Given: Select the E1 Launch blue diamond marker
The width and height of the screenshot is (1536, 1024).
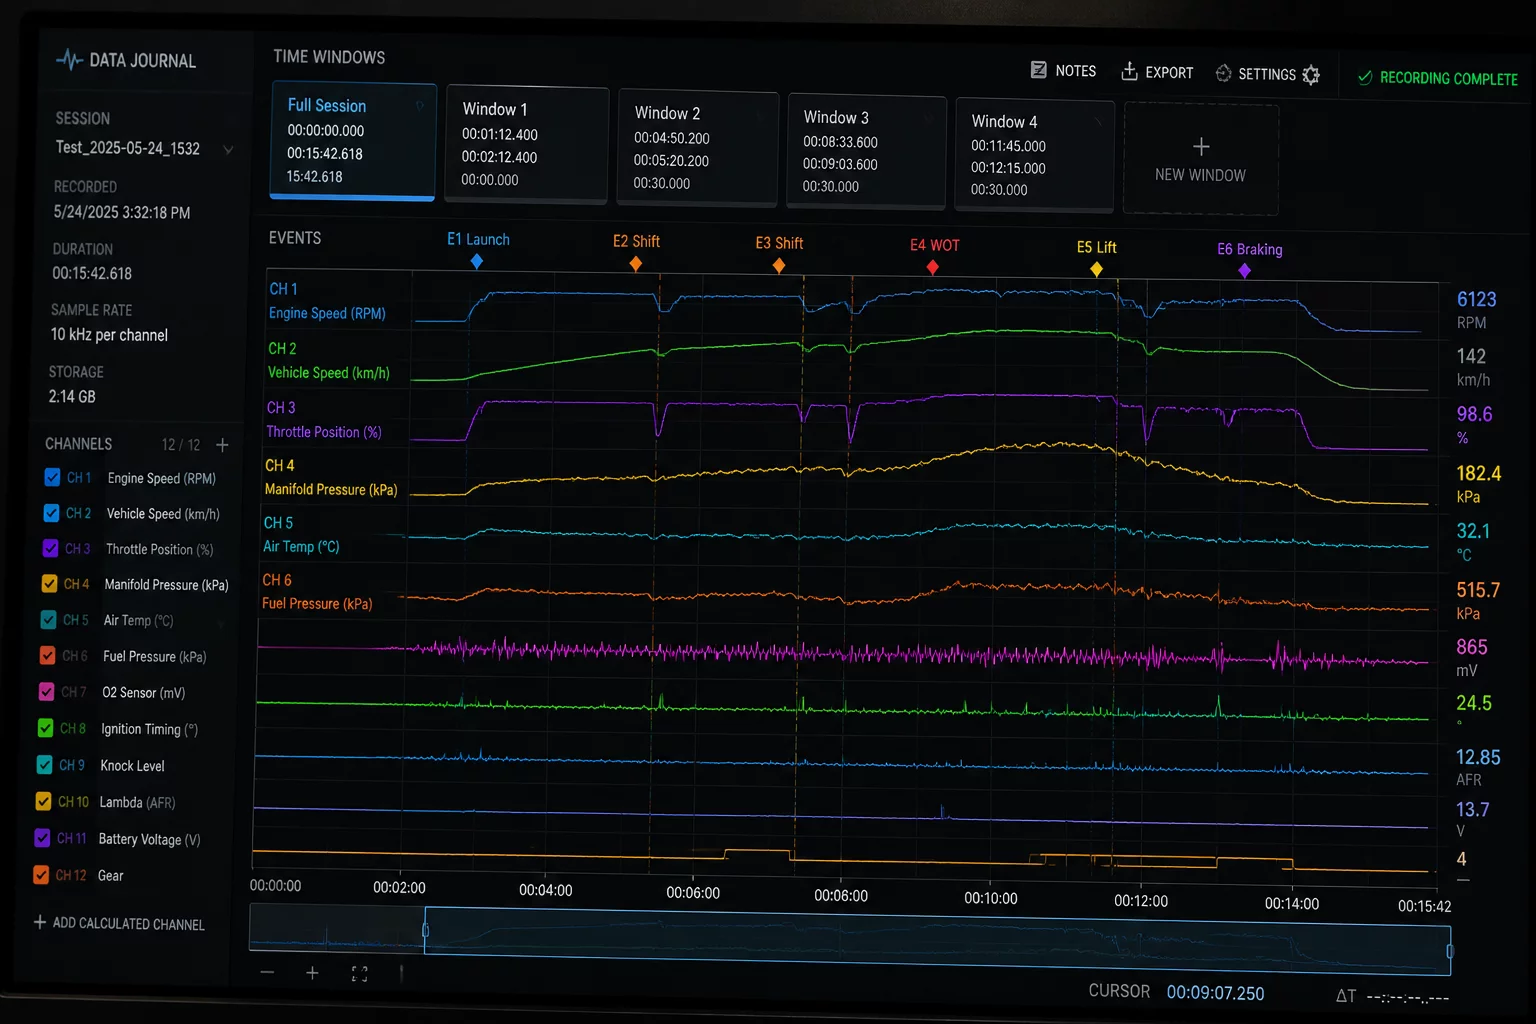Looking at the screenshot, I should pos(477,261).
